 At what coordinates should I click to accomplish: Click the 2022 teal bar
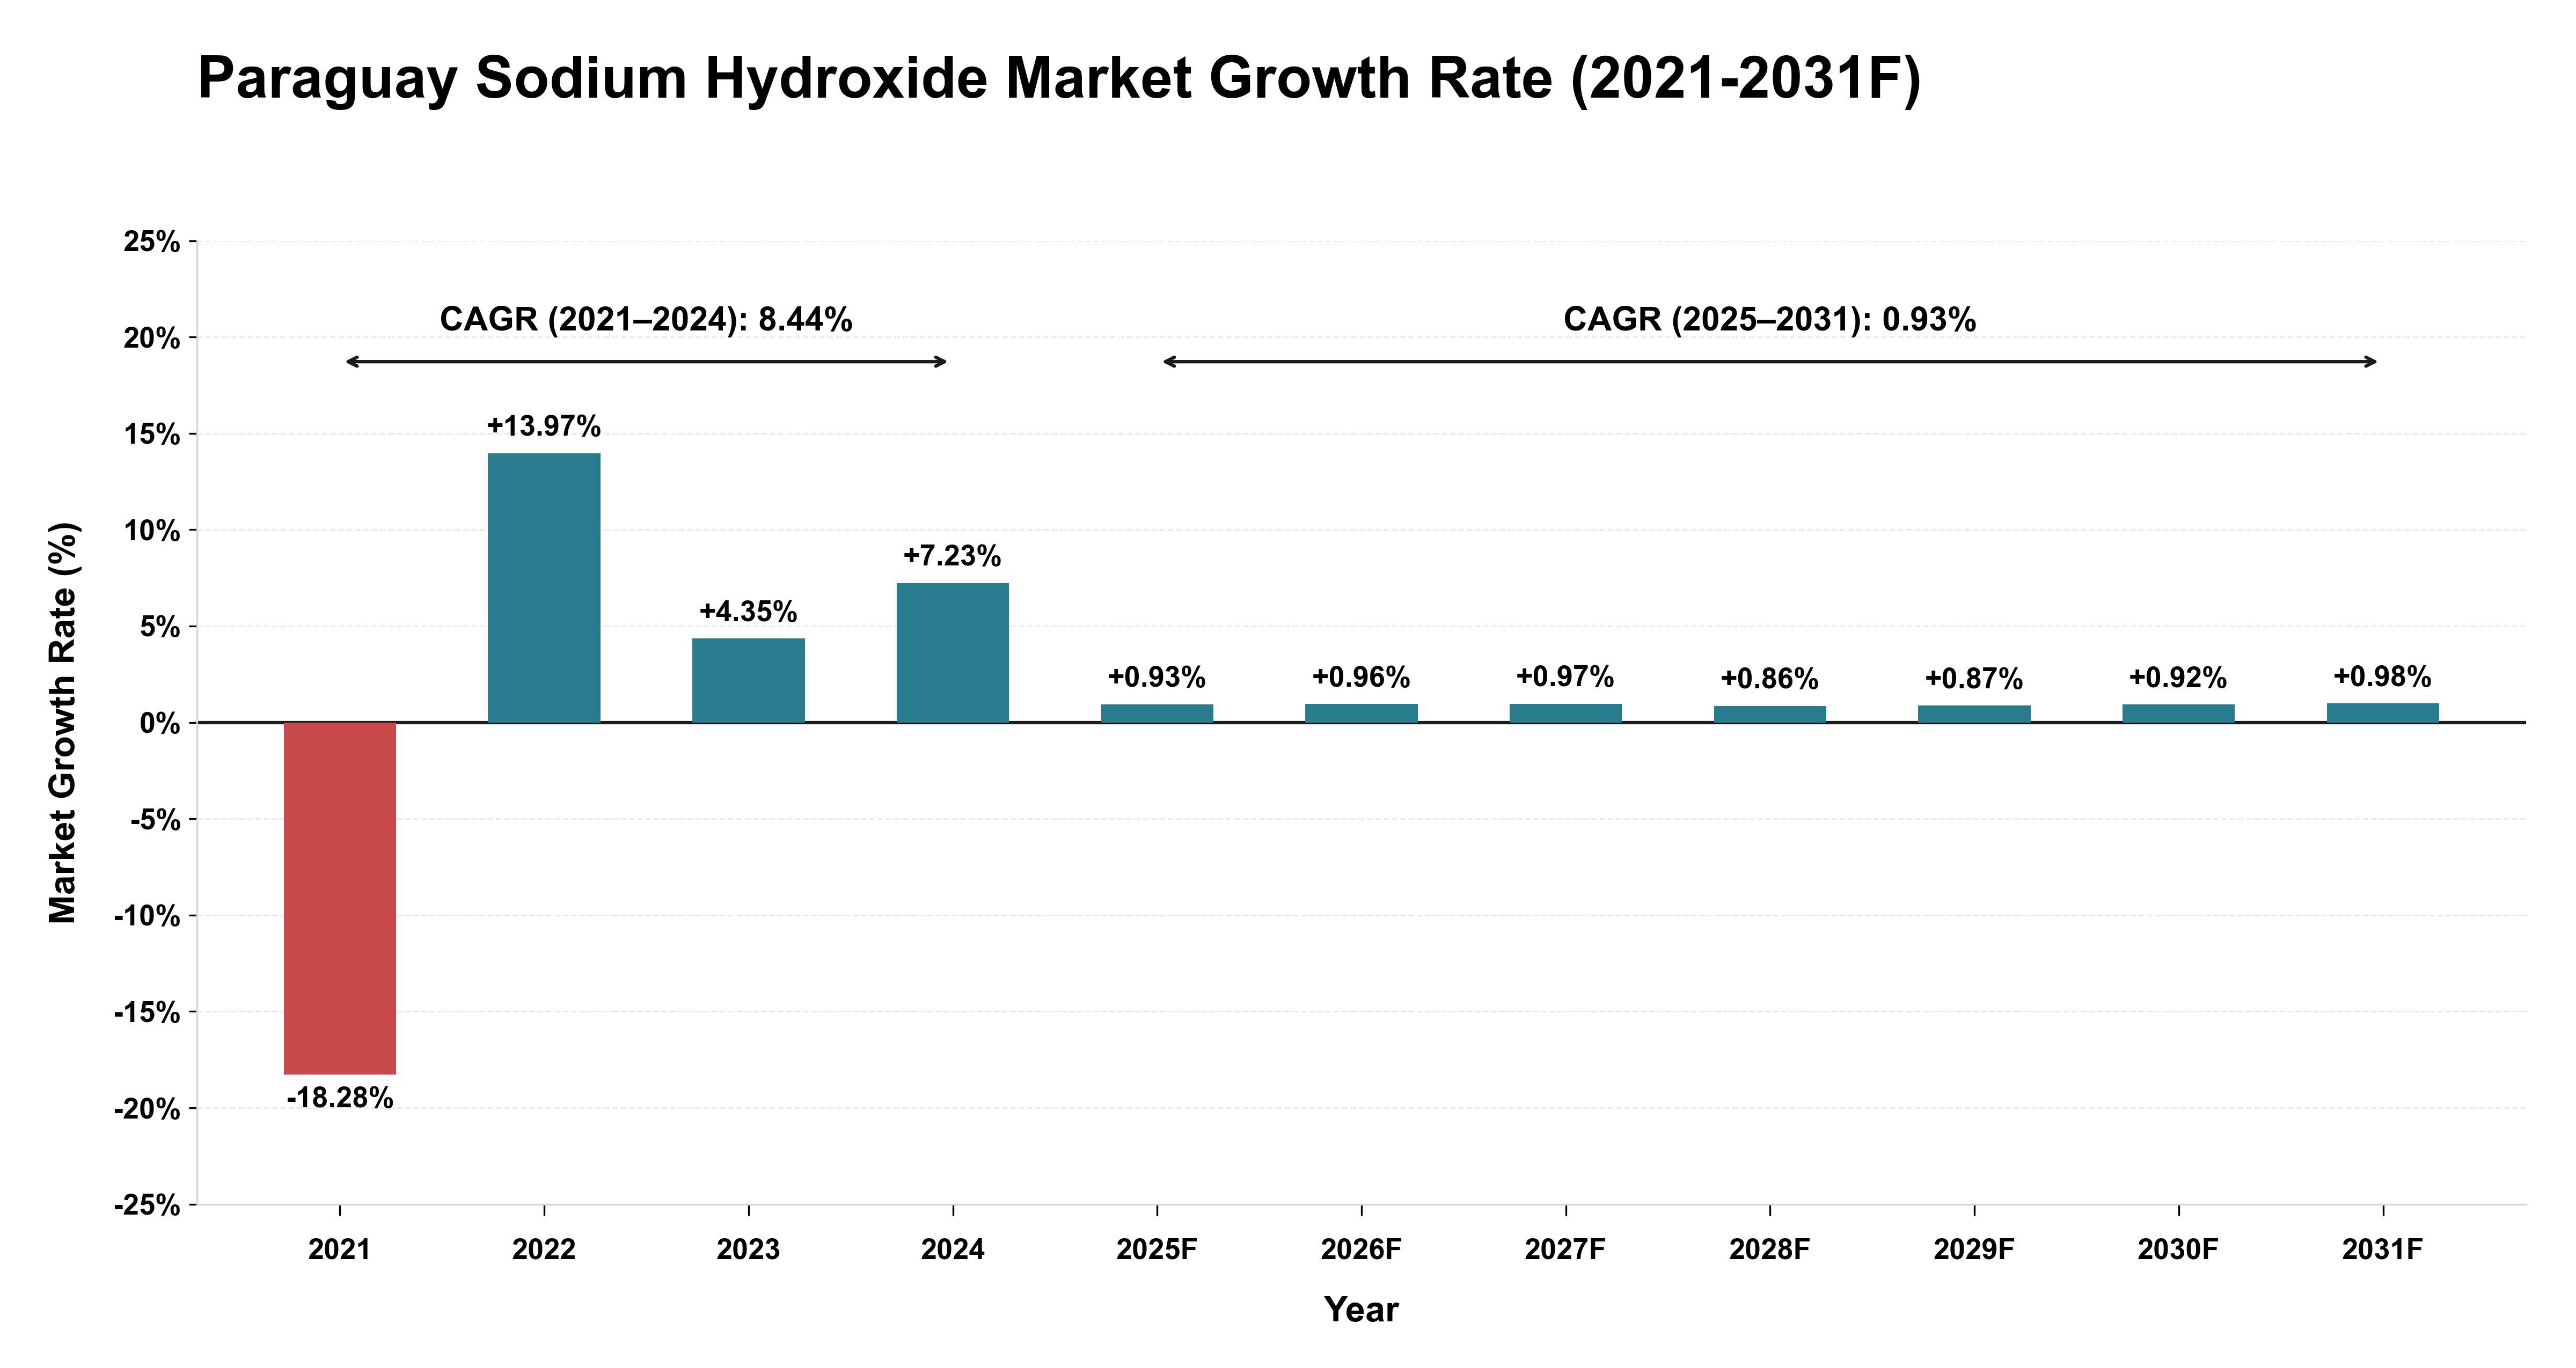click(x=544, y=588)
